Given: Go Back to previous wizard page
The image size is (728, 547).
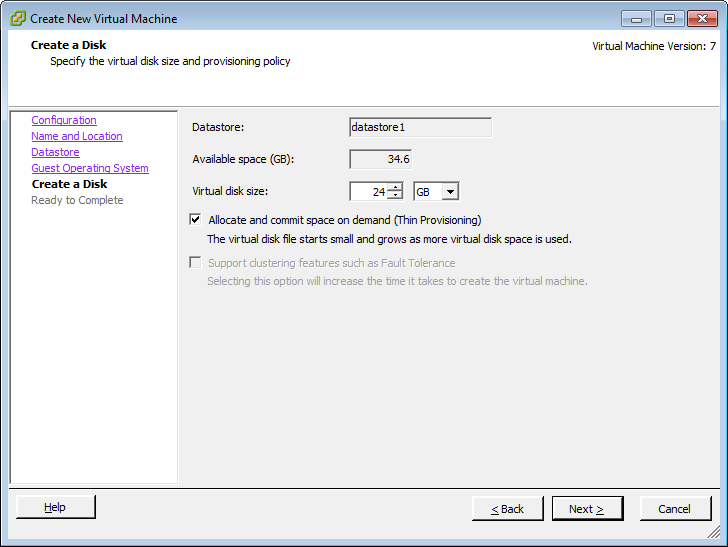Looking at the screenshot, I should [x=507, y=509].
